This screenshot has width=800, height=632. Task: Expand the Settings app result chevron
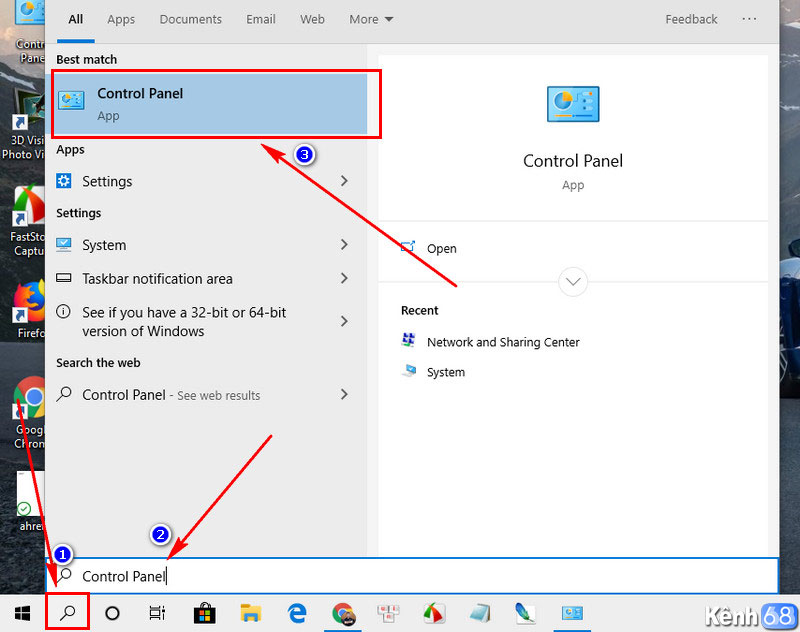point(344,181)
